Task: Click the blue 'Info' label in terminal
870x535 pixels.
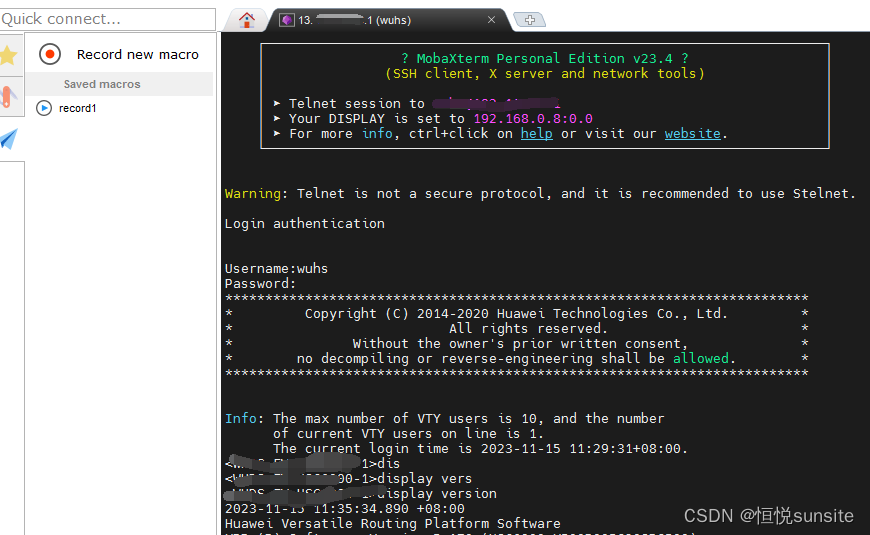Action: click(x=241, y=418)
